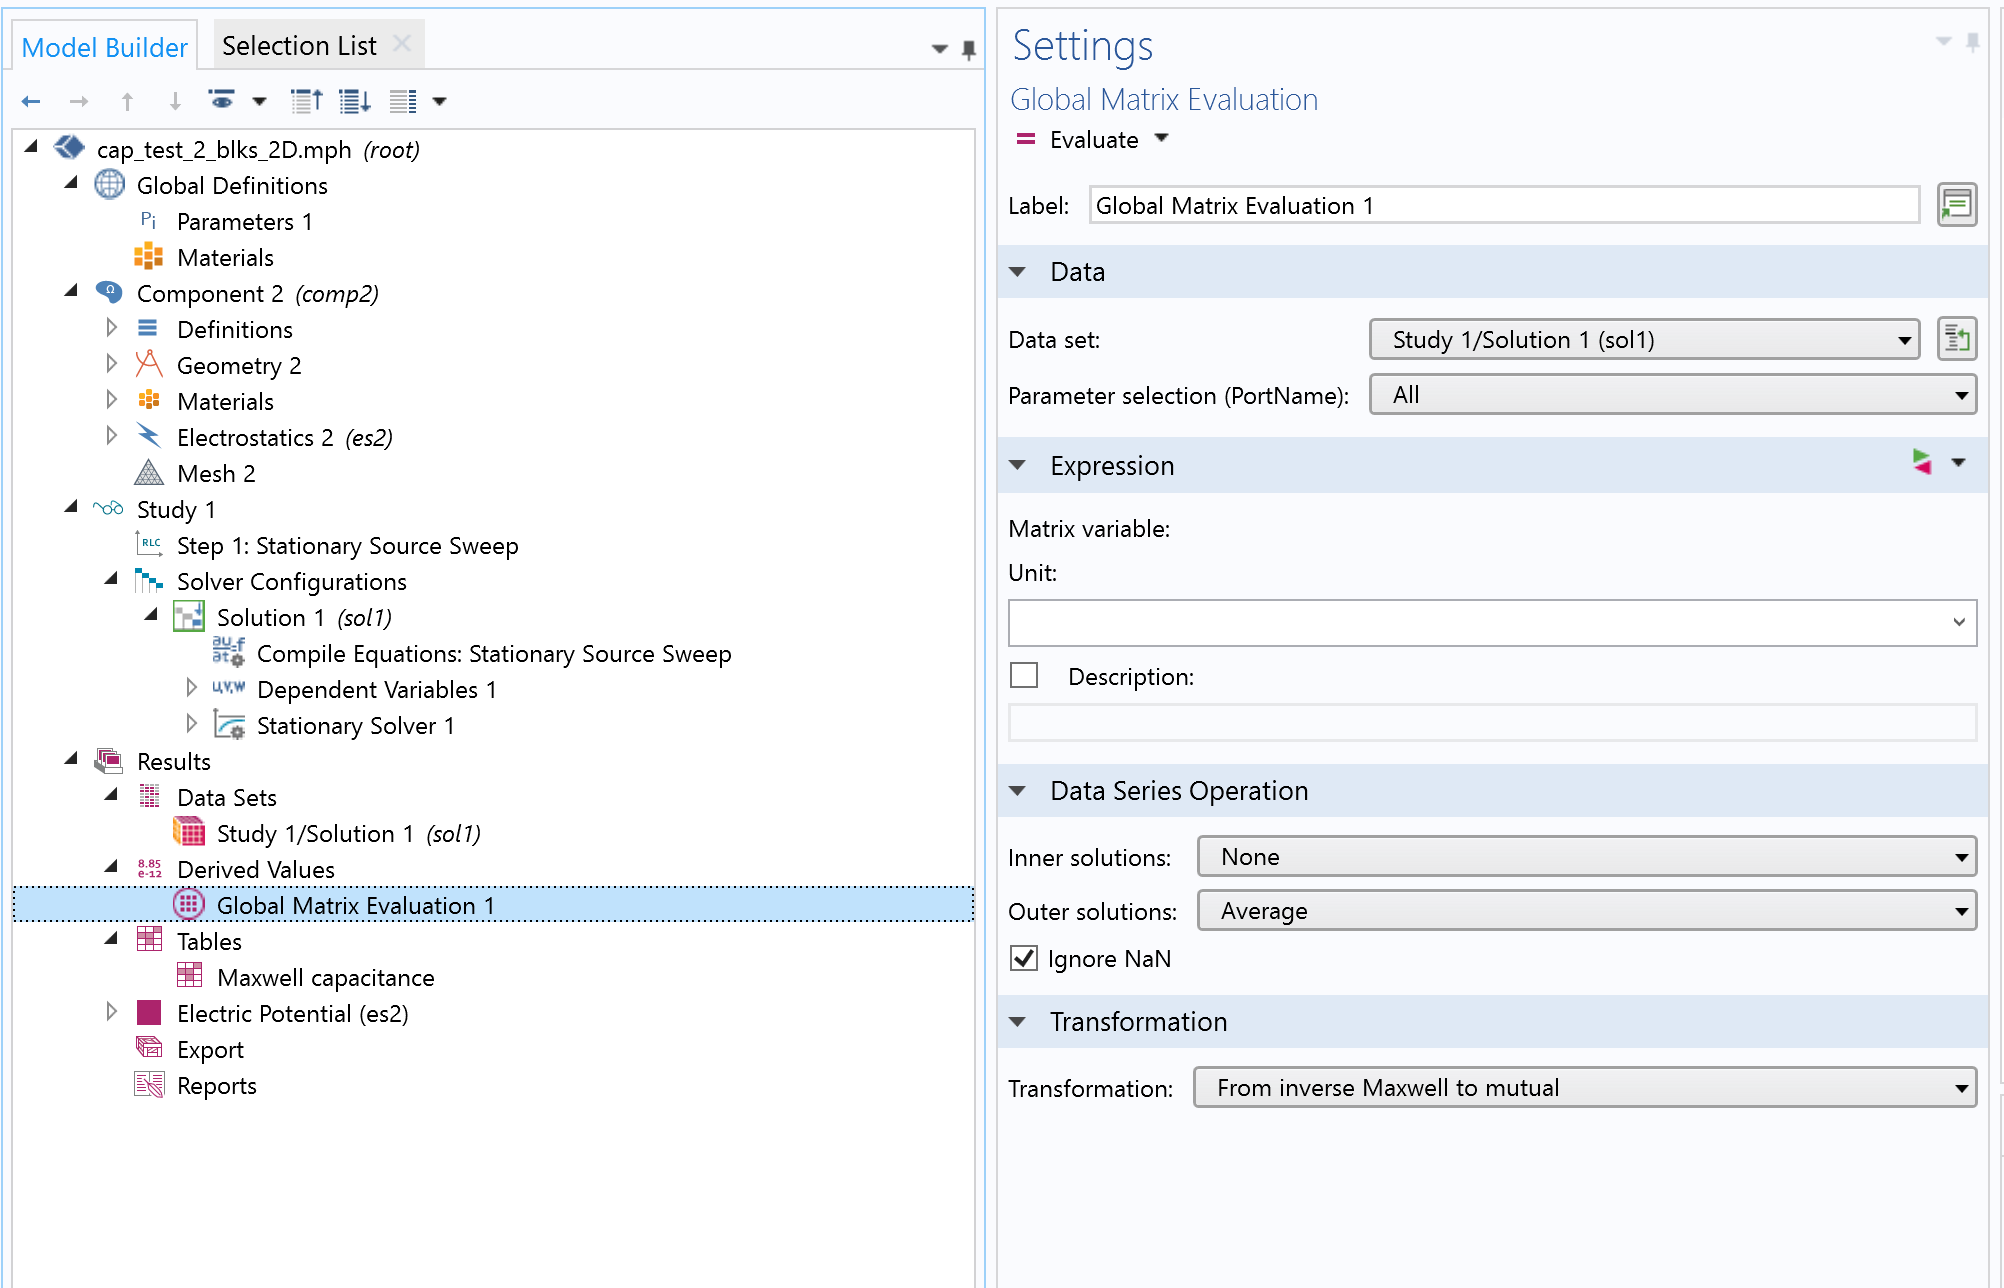Switch to the Selection List tab
This screenshot has height=1288, width=2004.
click(x=299, y=46)
